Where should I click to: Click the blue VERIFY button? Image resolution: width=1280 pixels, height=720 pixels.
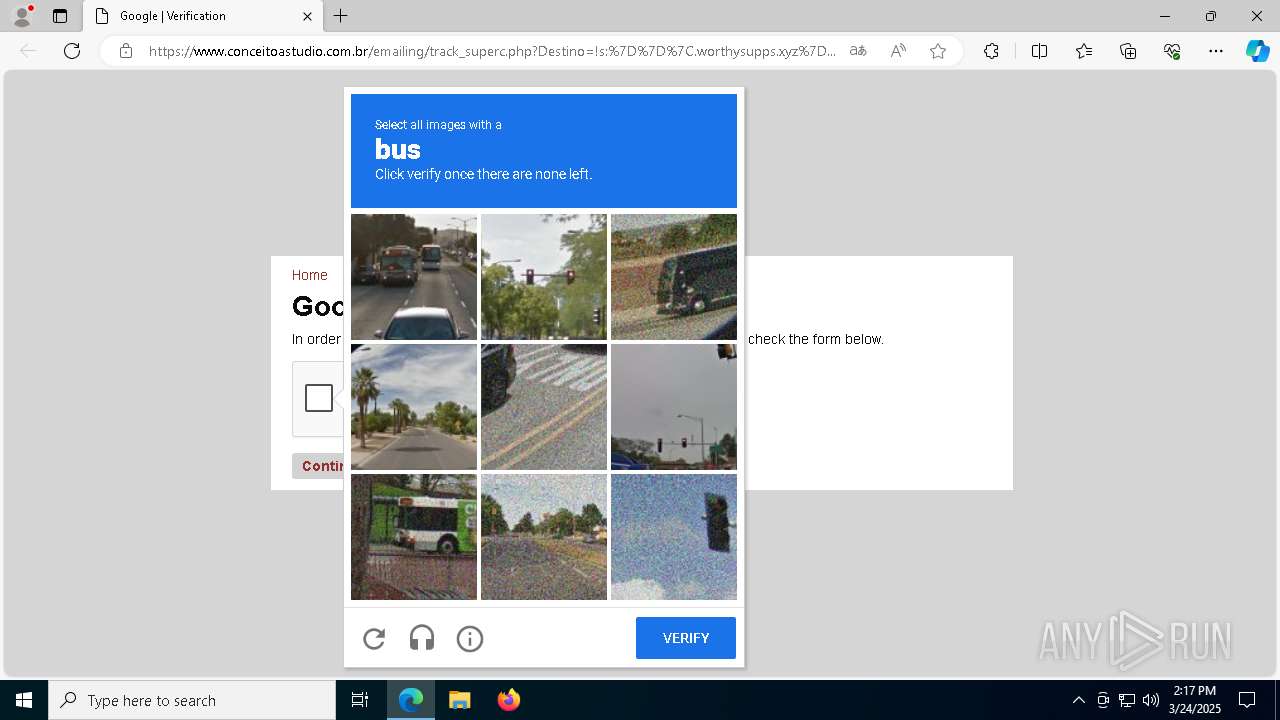coord(686,638)
